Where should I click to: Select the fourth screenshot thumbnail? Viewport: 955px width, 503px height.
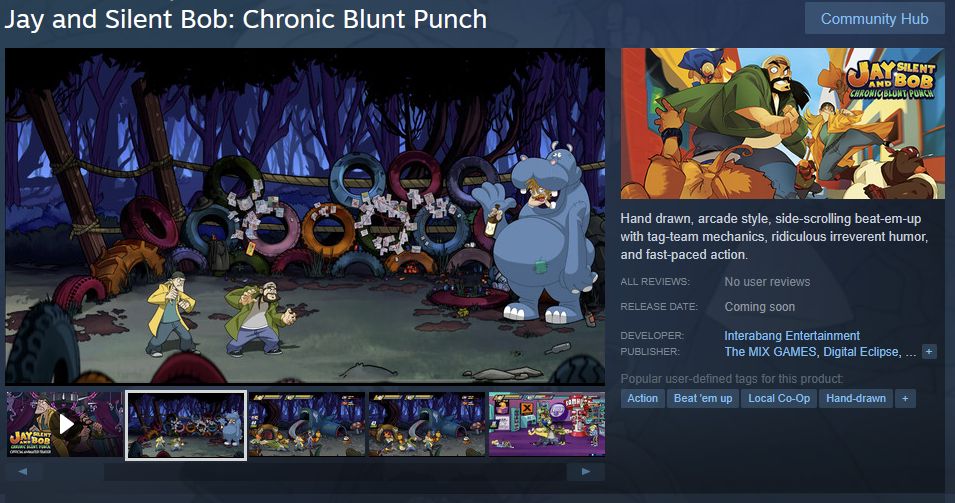click(x=427, y=424)
